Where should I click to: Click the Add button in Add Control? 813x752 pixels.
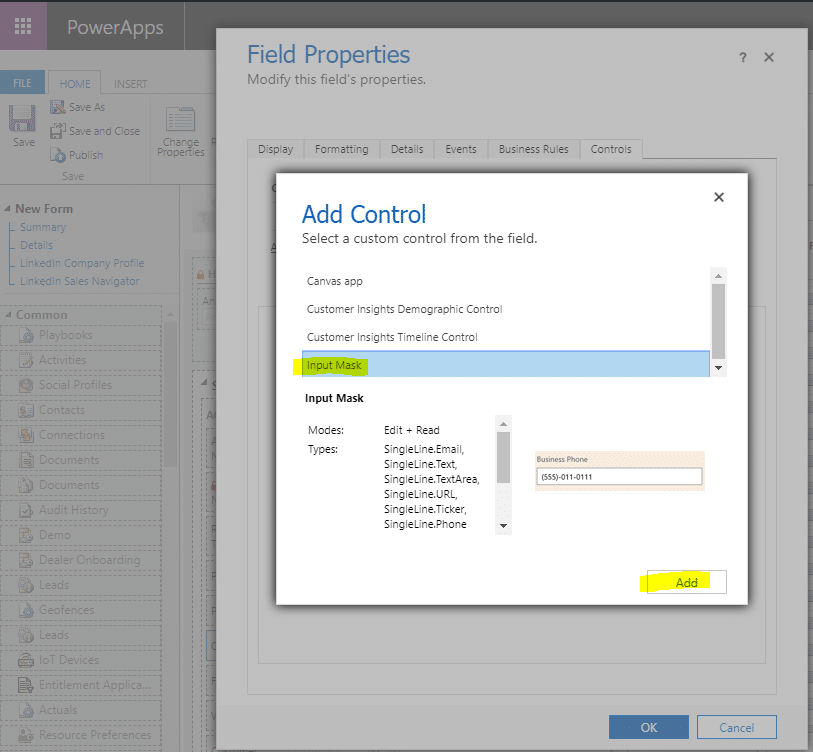[x=686, y=582]
